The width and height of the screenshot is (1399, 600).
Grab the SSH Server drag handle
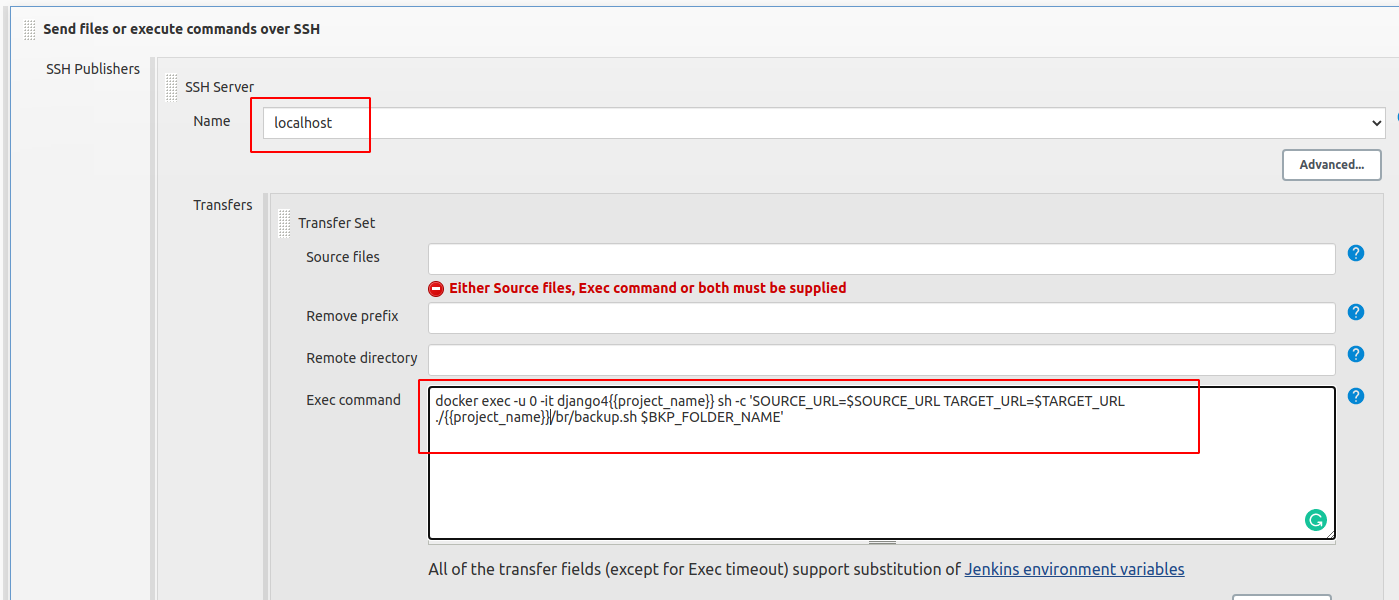pos(172,87)
